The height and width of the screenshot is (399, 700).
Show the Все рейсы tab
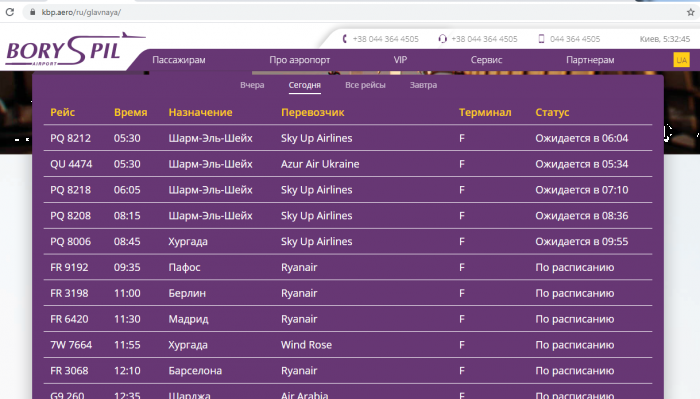365,85
